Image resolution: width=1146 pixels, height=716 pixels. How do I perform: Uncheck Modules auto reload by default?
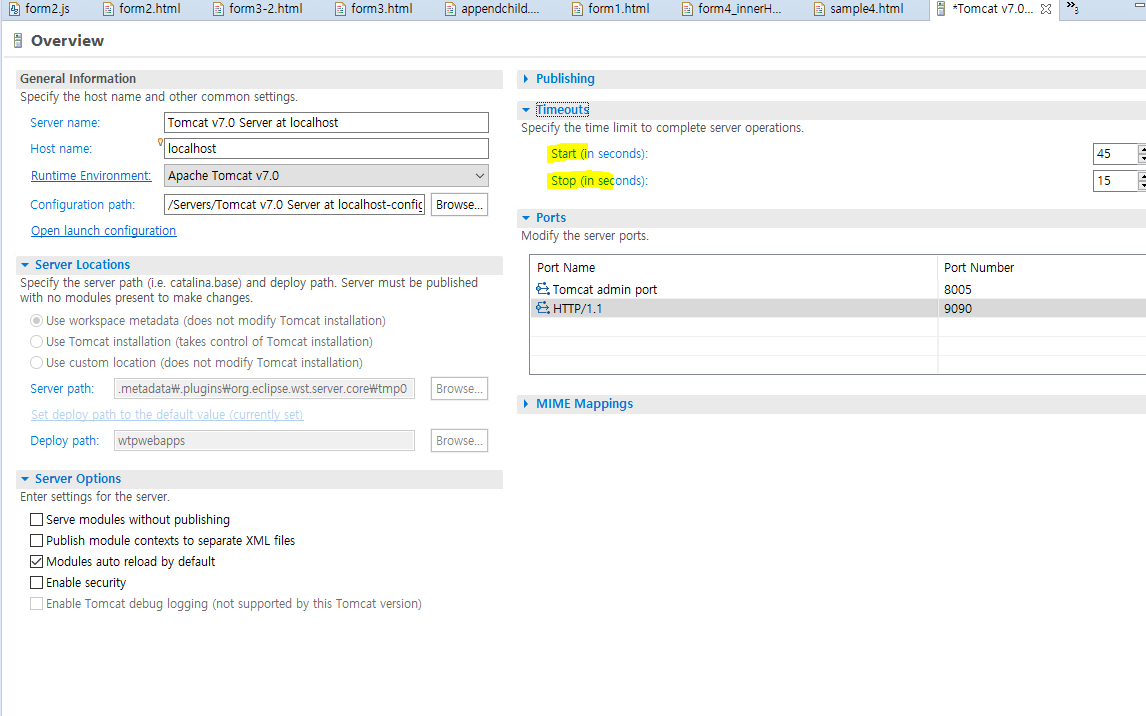36,561
